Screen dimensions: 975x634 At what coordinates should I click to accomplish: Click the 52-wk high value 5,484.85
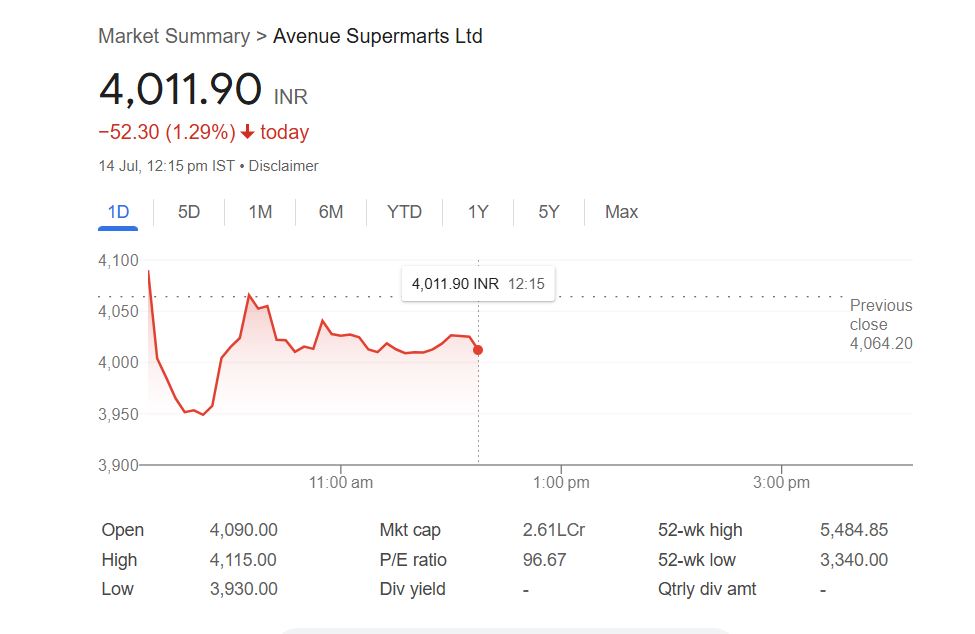853,530
